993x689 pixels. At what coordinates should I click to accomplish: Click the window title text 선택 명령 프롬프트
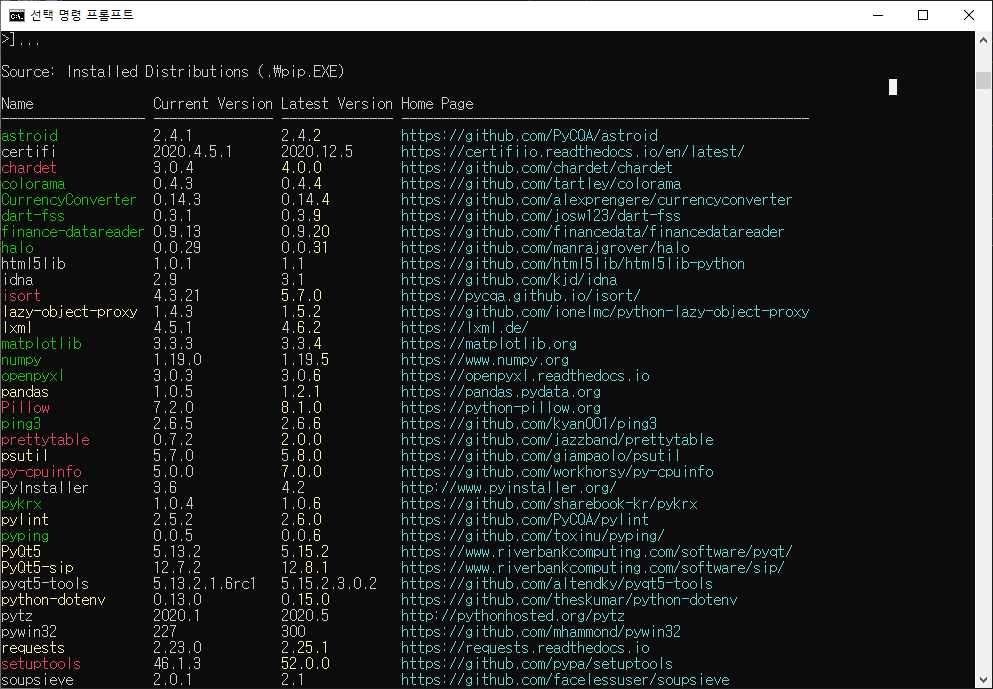82,15
